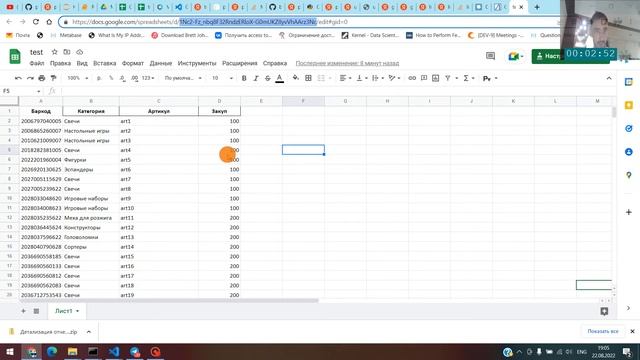This screenshot has width=640, height=360.
Task: Open the Инструменты menu
Action: coord(197,63)
